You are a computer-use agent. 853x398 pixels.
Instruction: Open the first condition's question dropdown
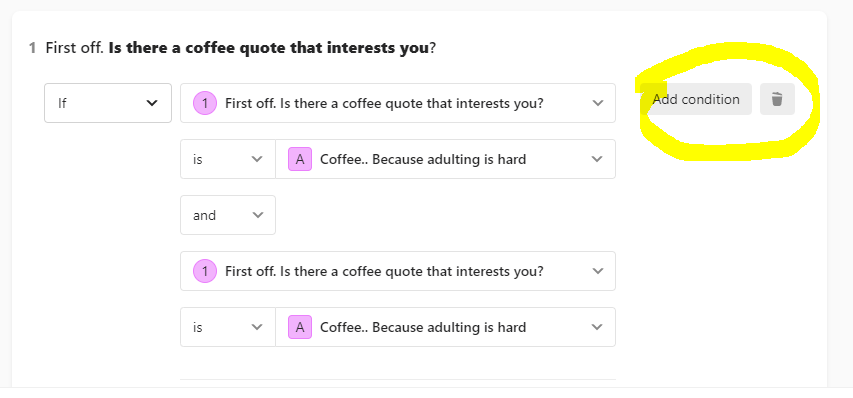point(398,103)
